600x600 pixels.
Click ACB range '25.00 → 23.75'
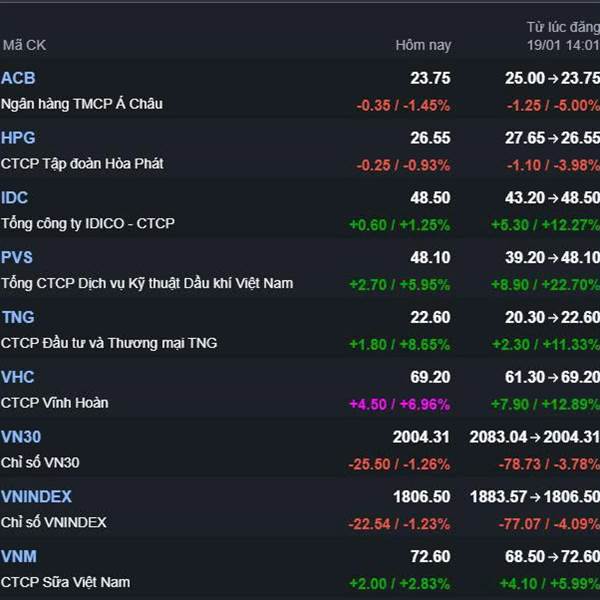pyautogui.click(x=552, y=78)
